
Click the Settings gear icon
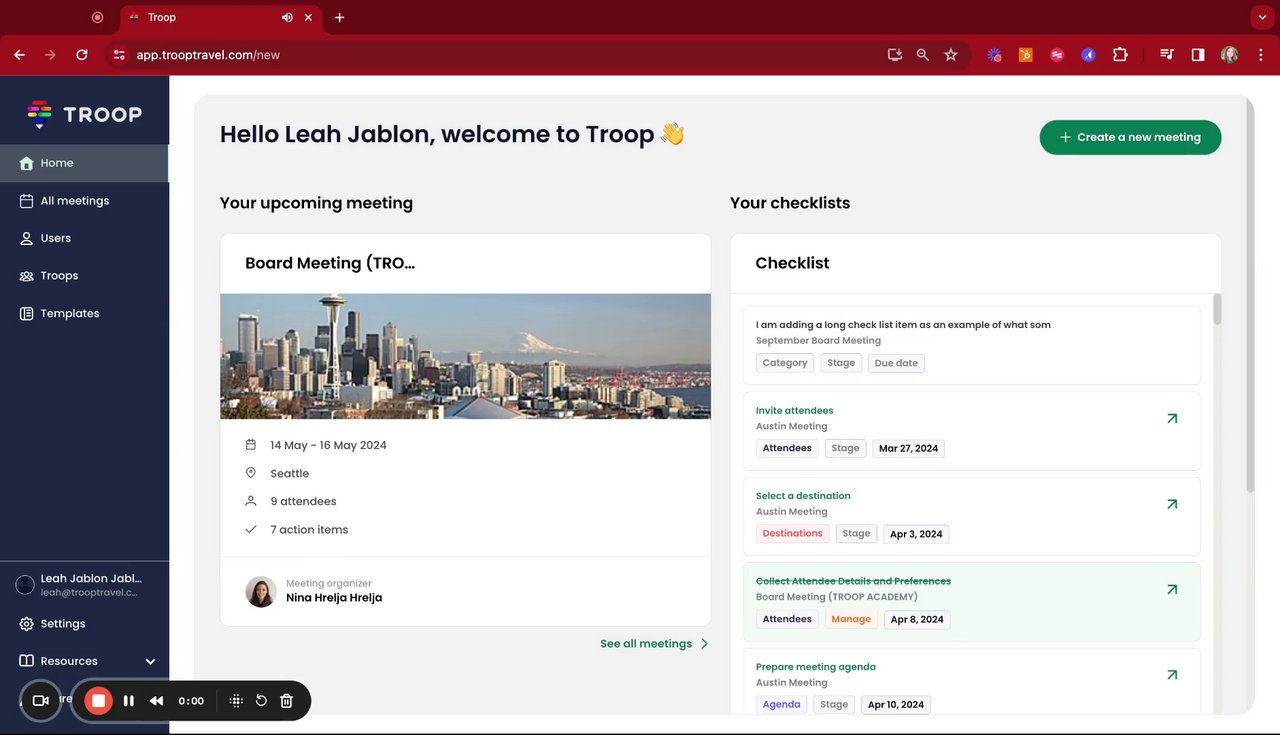(x=27, y=624)
